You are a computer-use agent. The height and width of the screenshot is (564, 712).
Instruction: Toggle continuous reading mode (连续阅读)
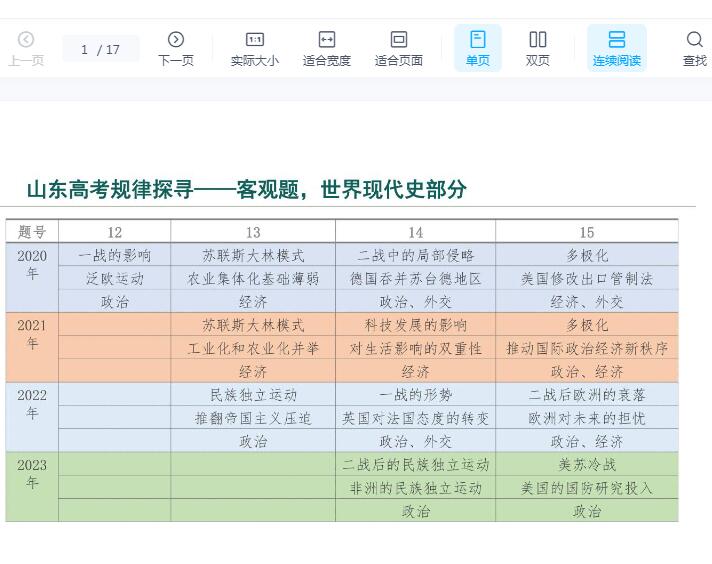pyautogui.click(x=617, y=47)
